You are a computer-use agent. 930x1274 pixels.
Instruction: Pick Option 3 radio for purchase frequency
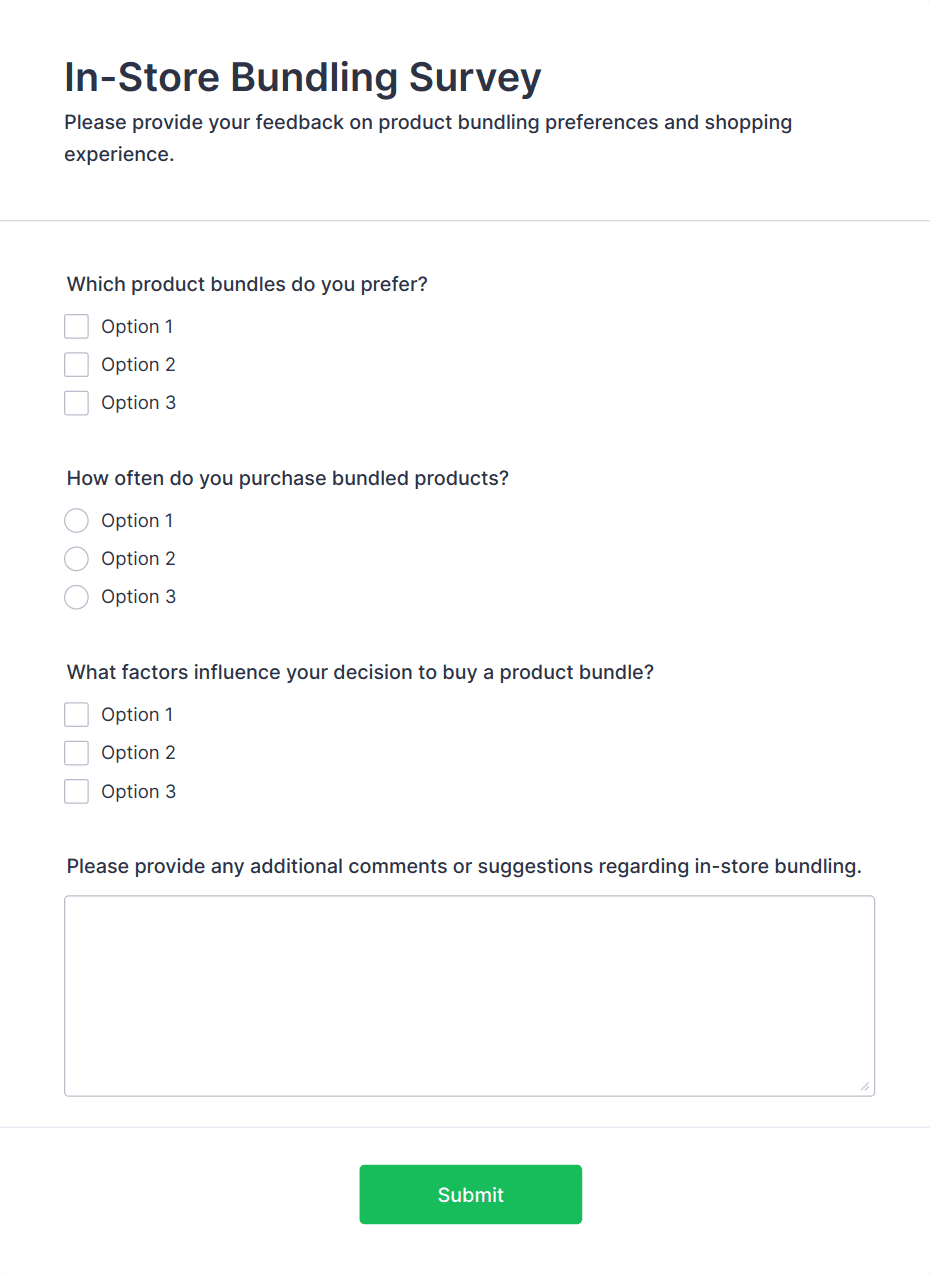(76, 597)
